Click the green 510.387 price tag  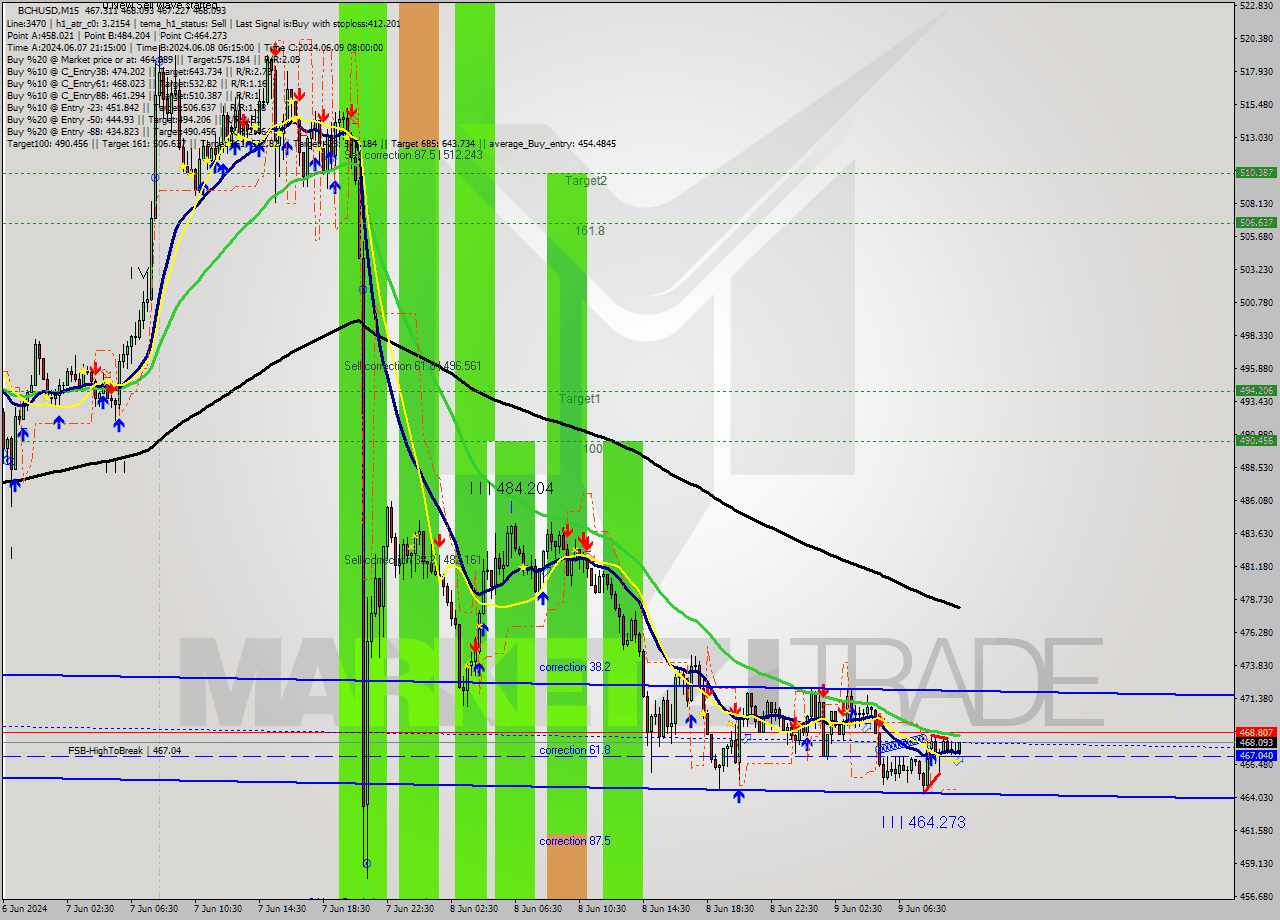(x=1256, y=172)
